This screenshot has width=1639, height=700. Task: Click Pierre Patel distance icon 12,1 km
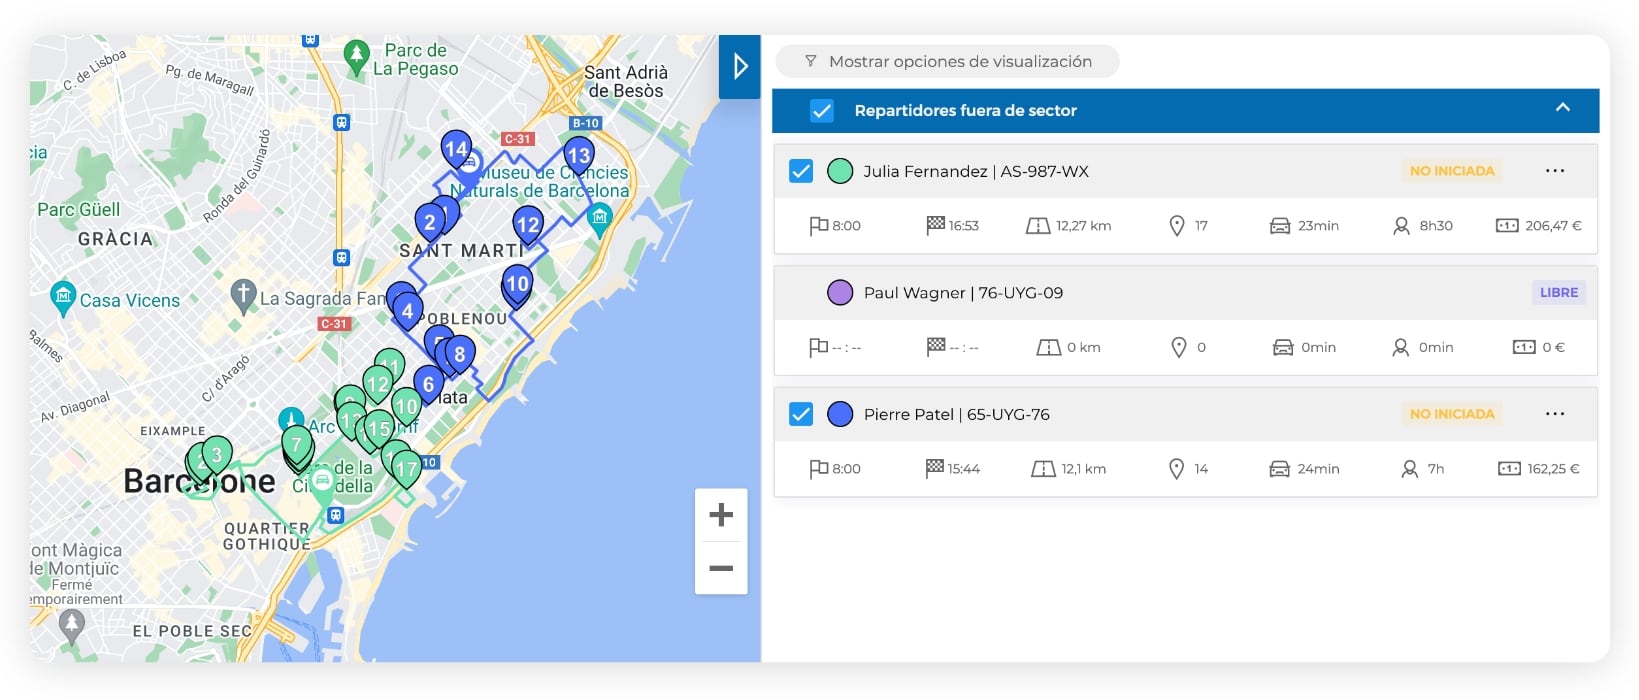tap(1044, 469)
